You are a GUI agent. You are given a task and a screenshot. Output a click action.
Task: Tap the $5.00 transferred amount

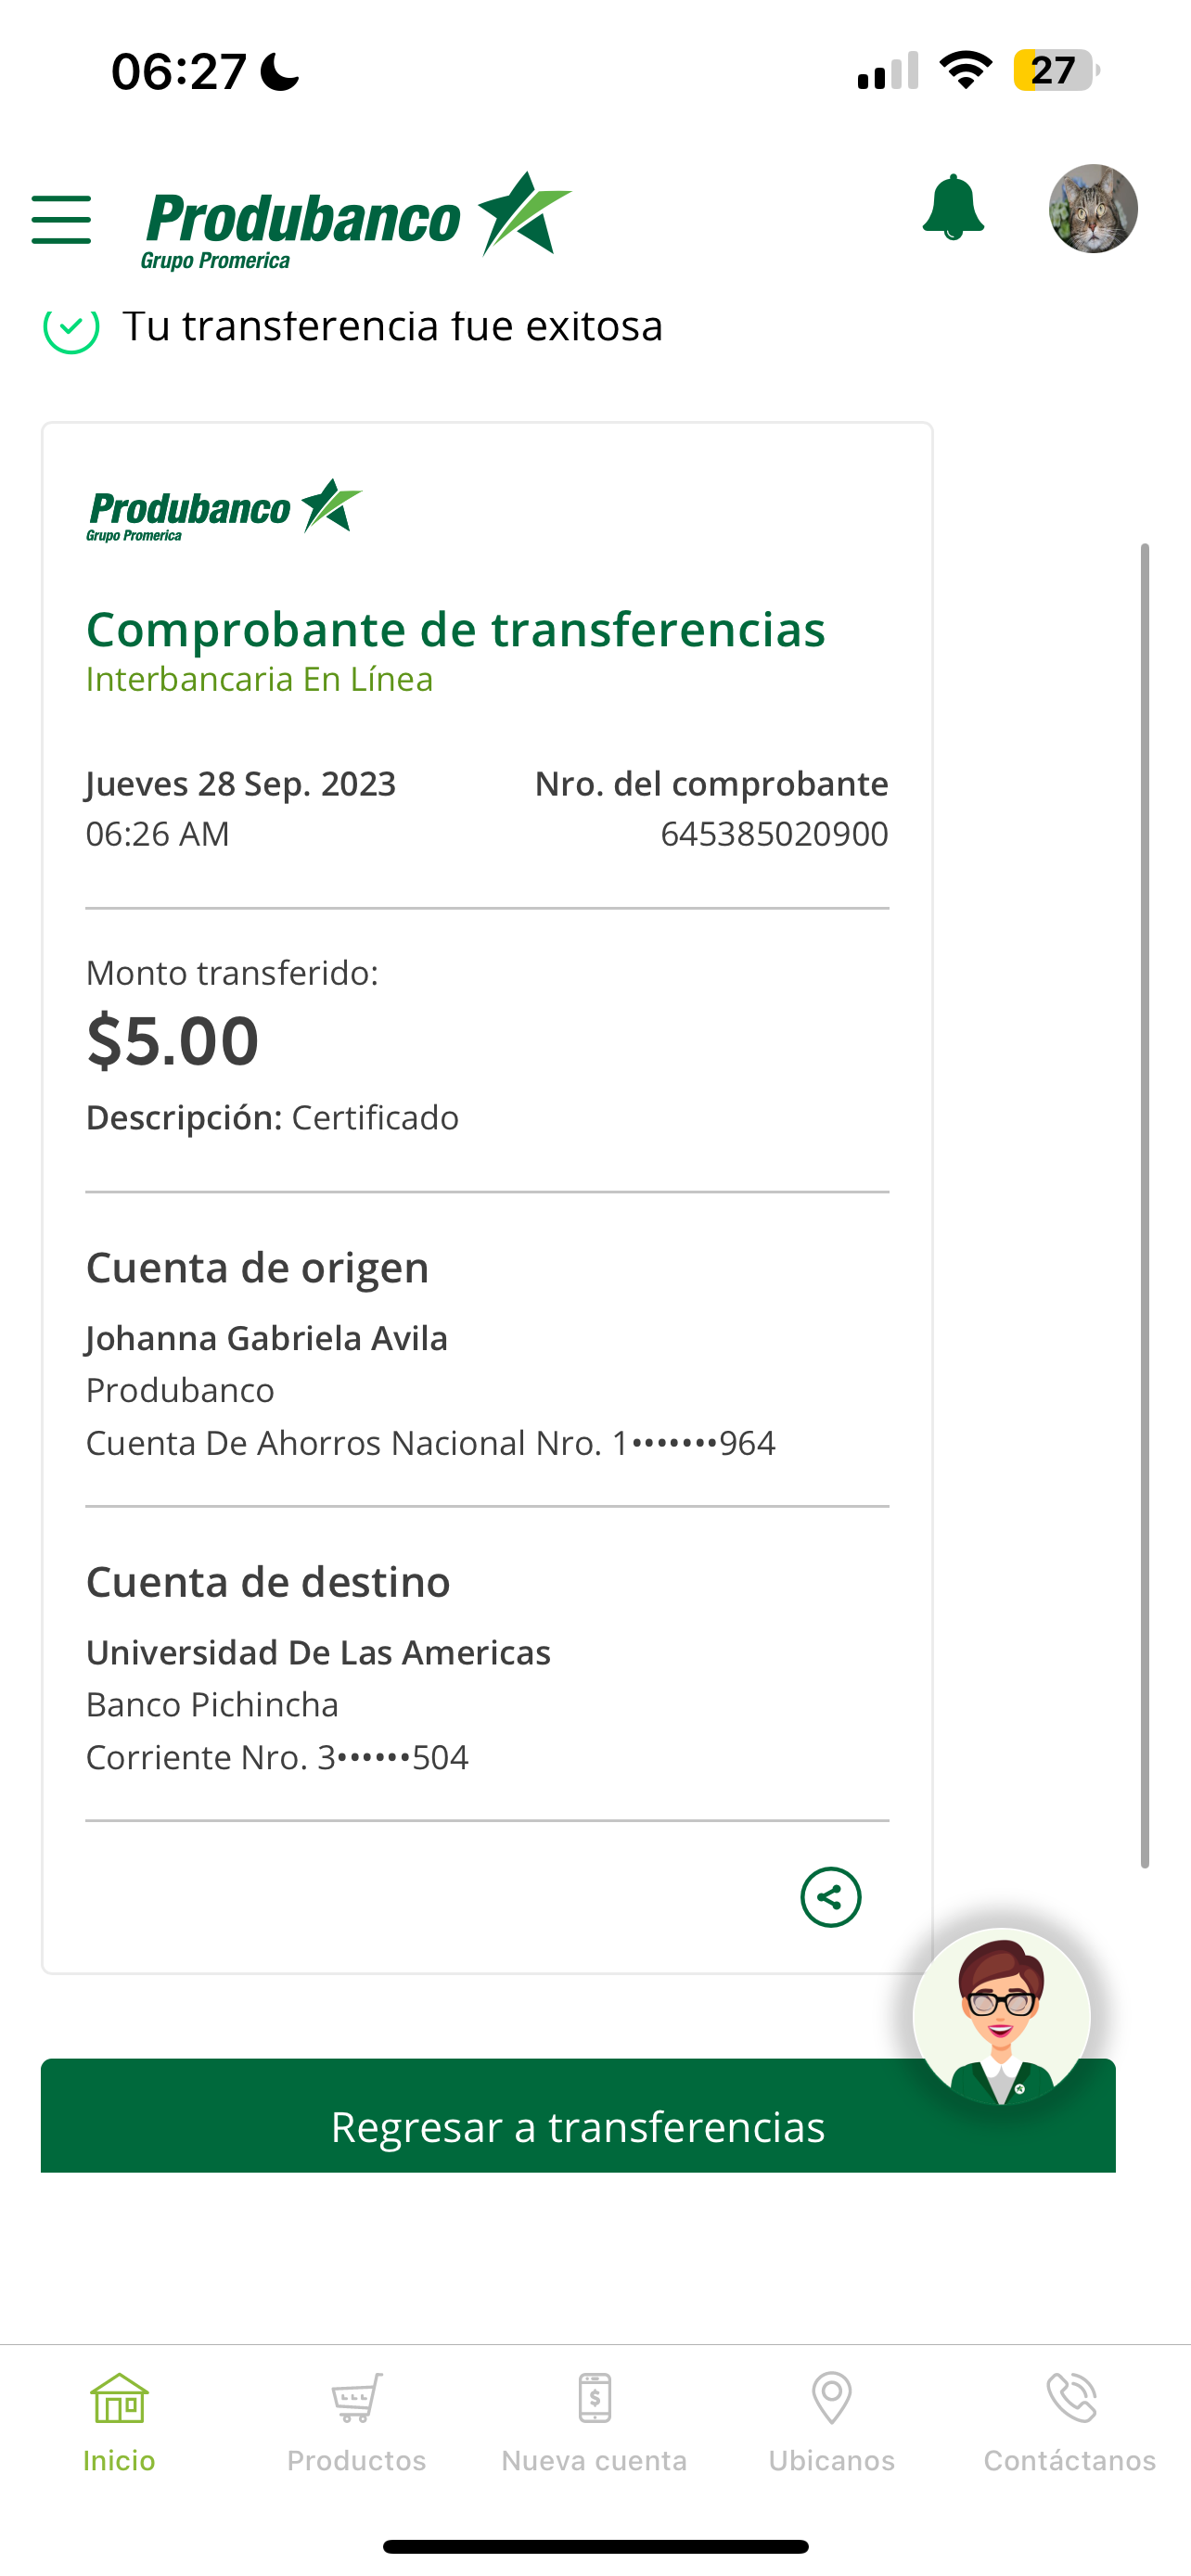tap(173, 1041)
